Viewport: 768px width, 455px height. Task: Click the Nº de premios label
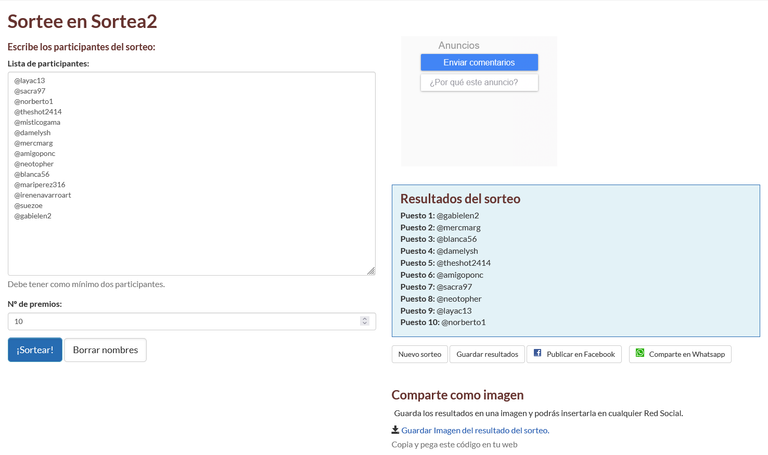point(34,304)
